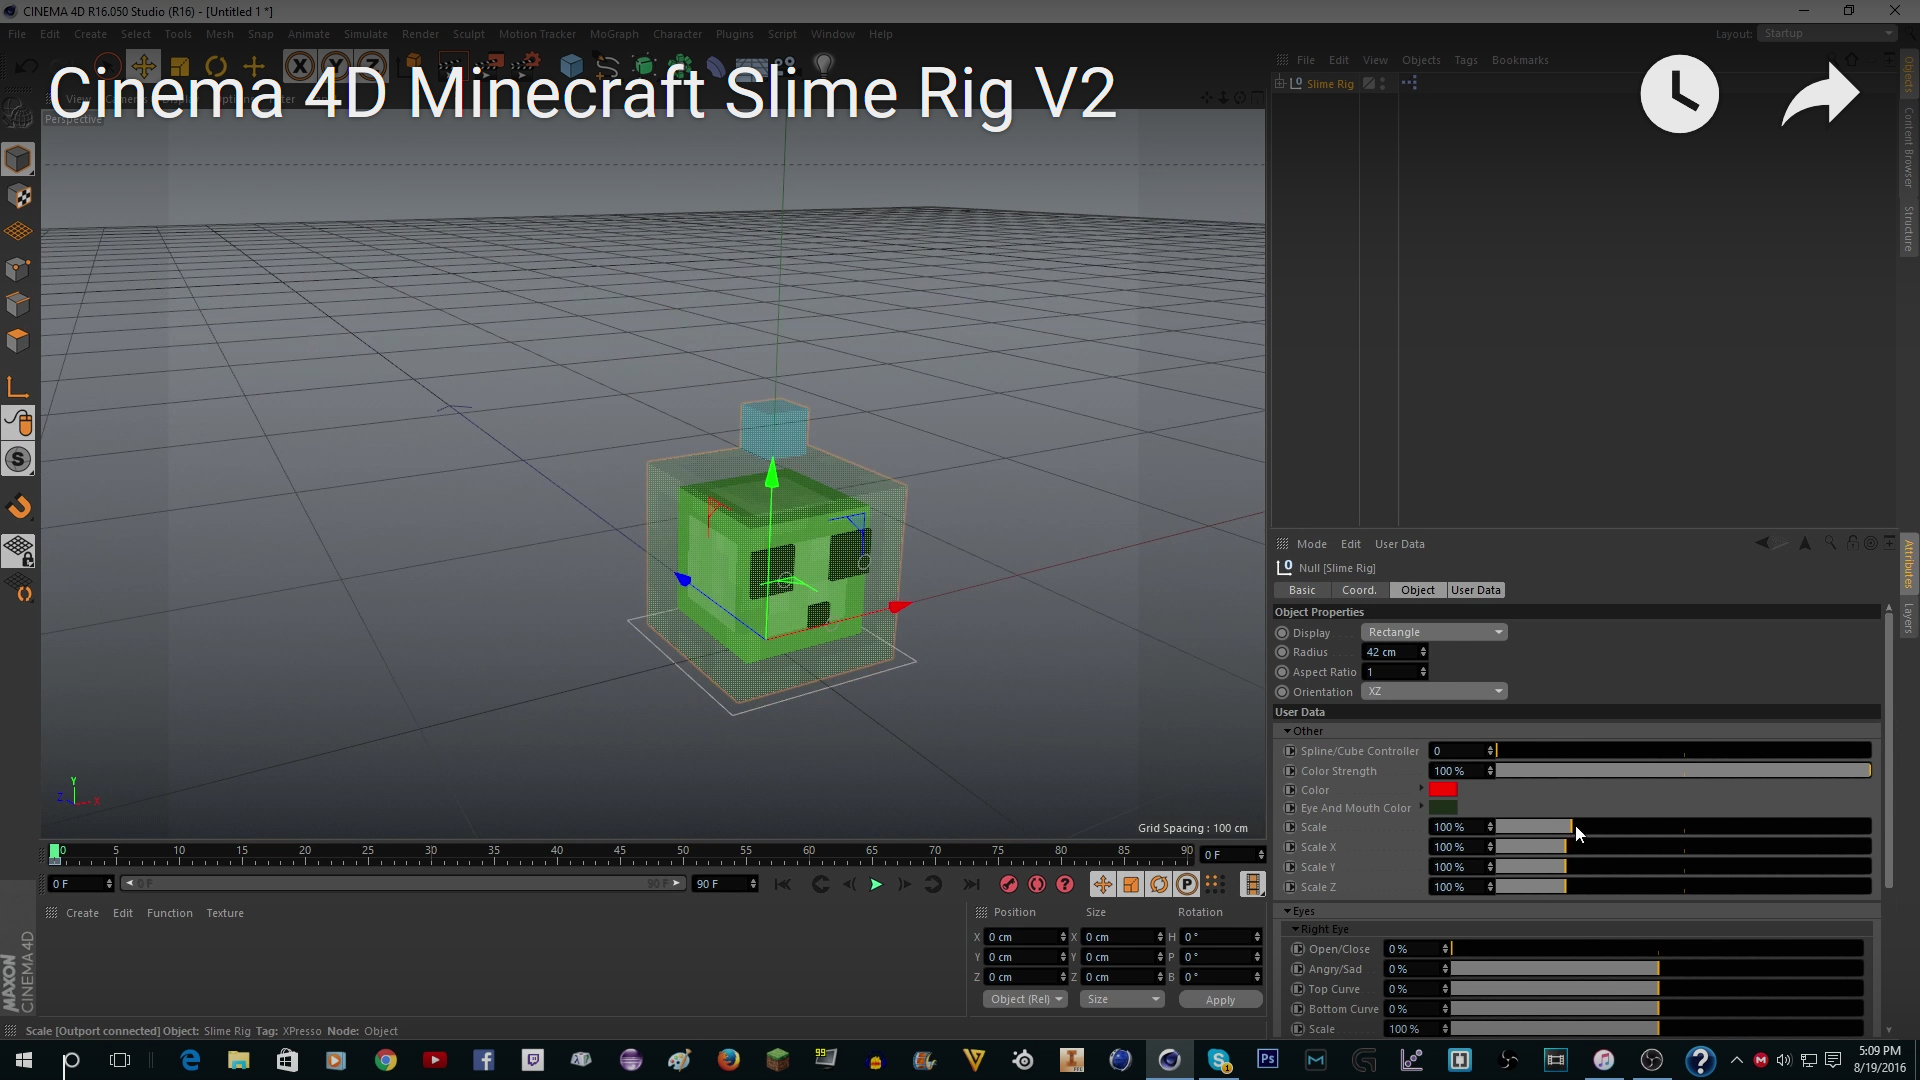Click frame 45 on the timeline
1920x1080 pixels.
[620, 851]
